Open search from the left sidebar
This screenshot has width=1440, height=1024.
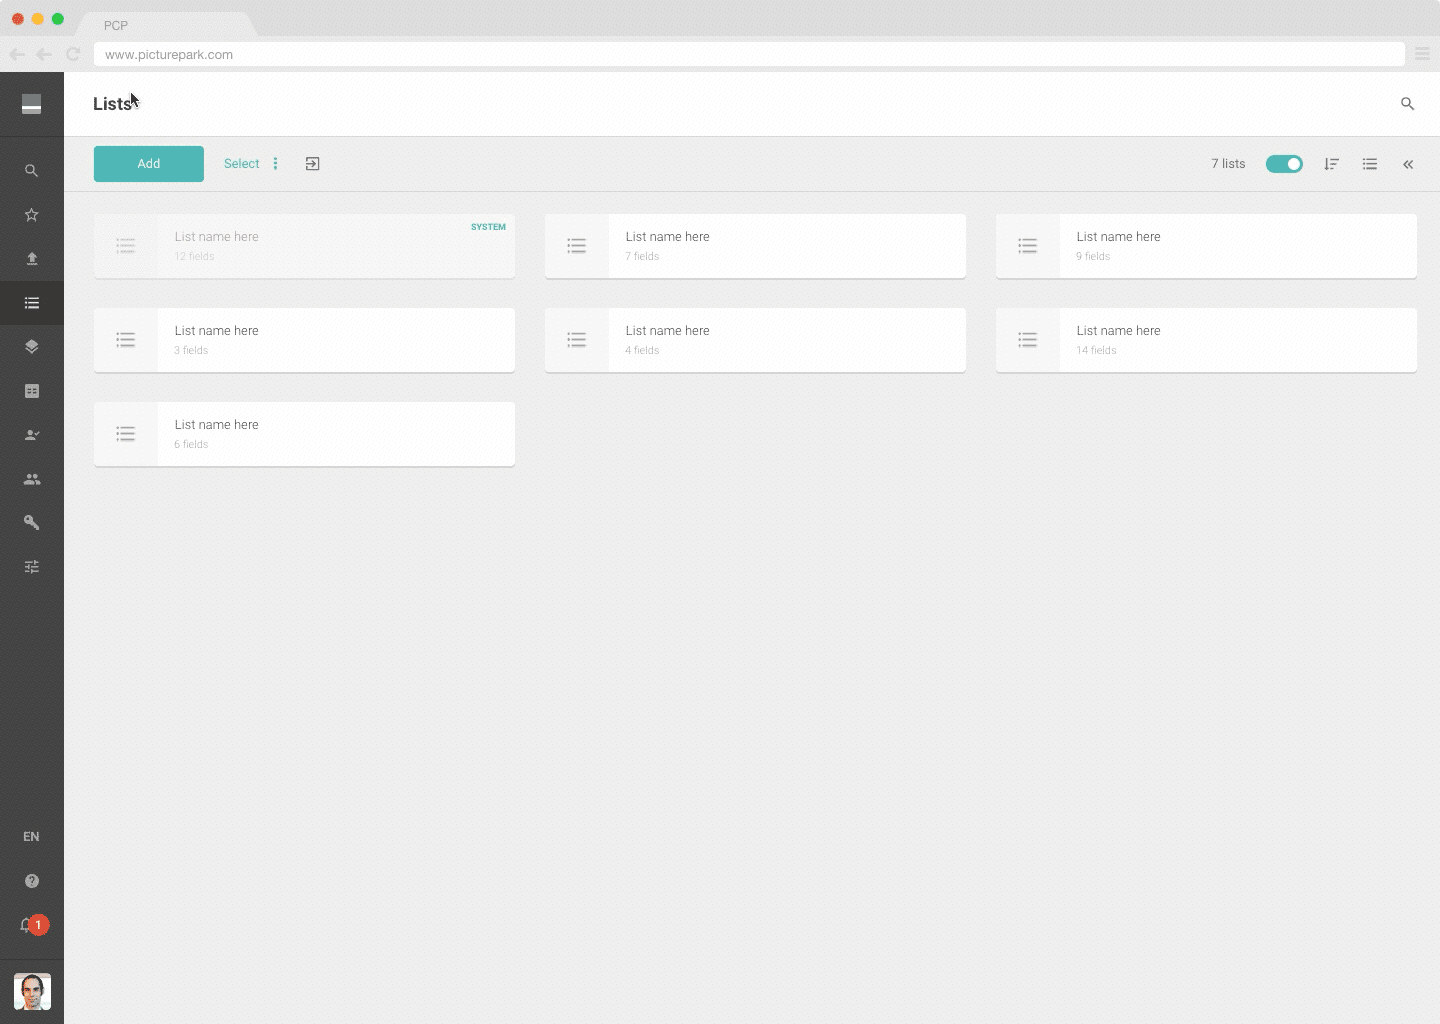(x=32, y=171)
